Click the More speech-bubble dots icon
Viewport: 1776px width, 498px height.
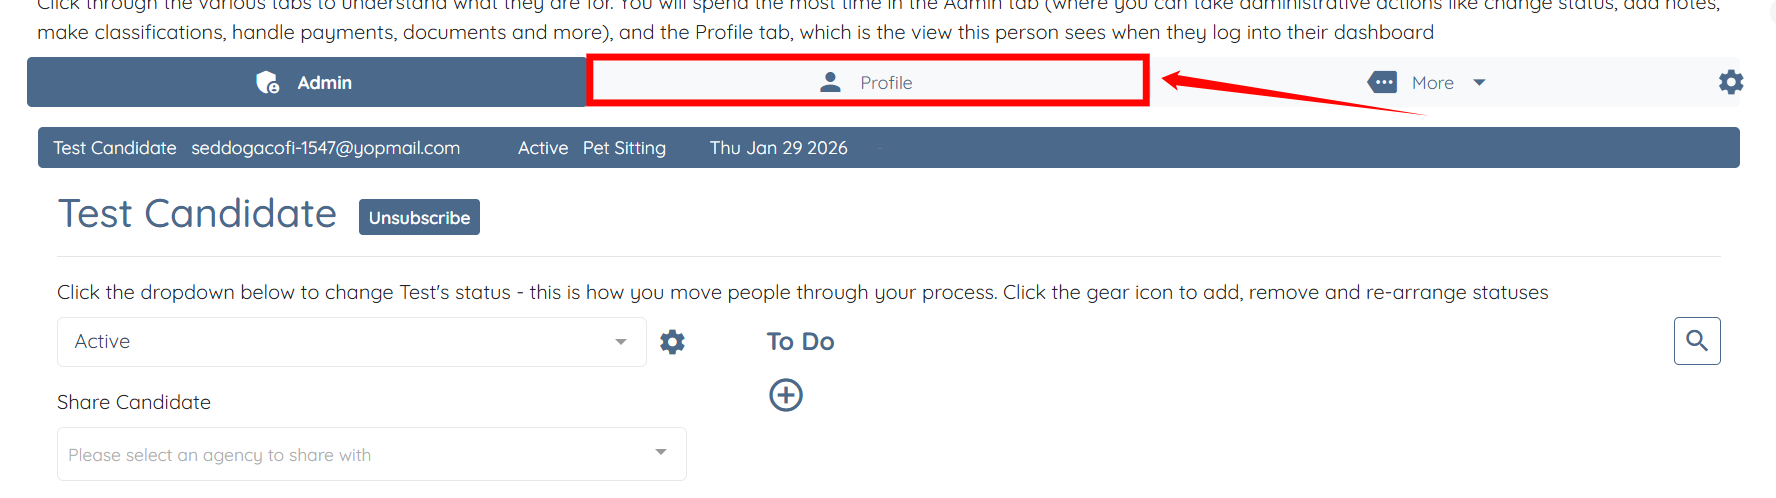click(1383, 82)
